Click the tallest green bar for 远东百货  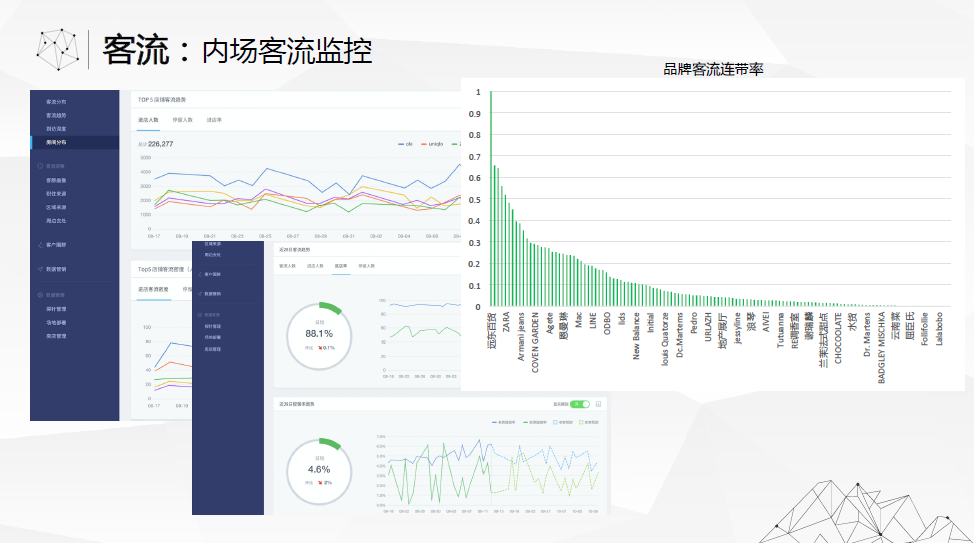click(491, 199)
